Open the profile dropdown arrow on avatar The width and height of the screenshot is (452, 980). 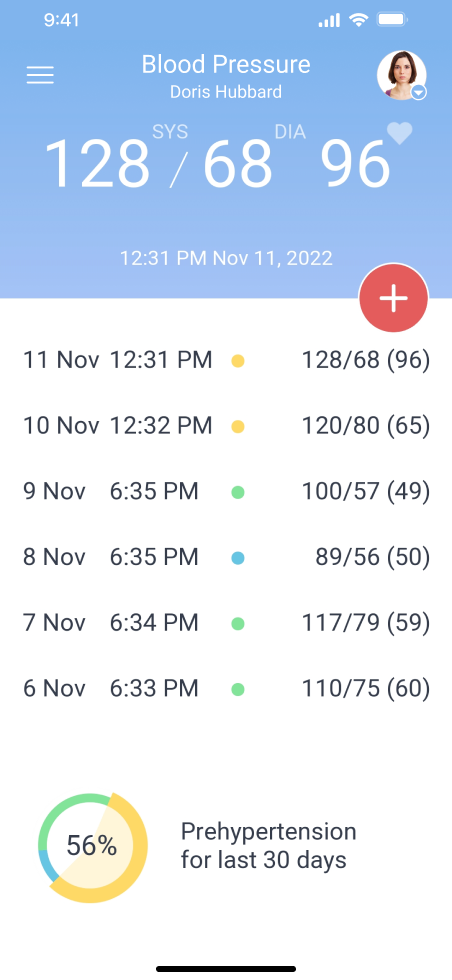pos(419,92)
